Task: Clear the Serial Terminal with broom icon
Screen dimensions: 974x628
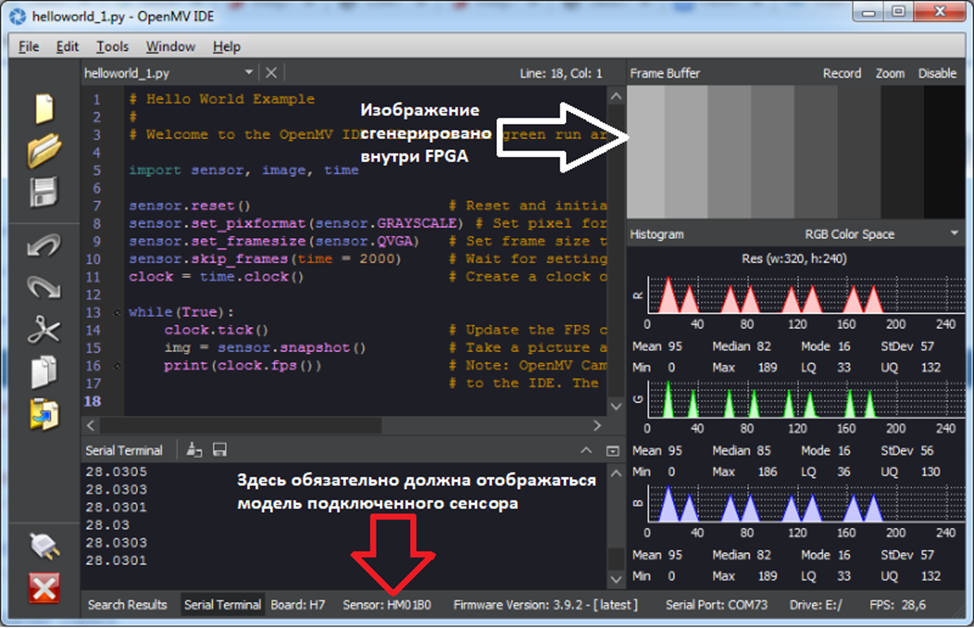Action: click(x=195, y=450)
